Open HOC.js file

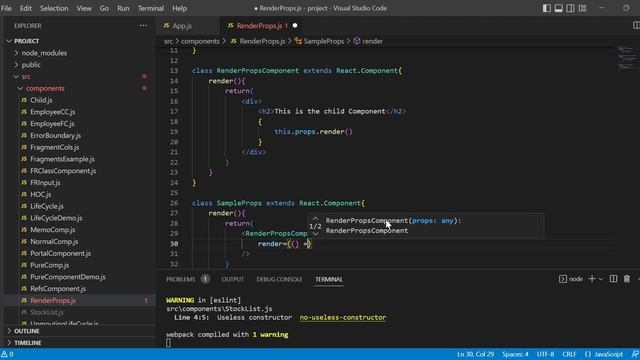point(40,195)
